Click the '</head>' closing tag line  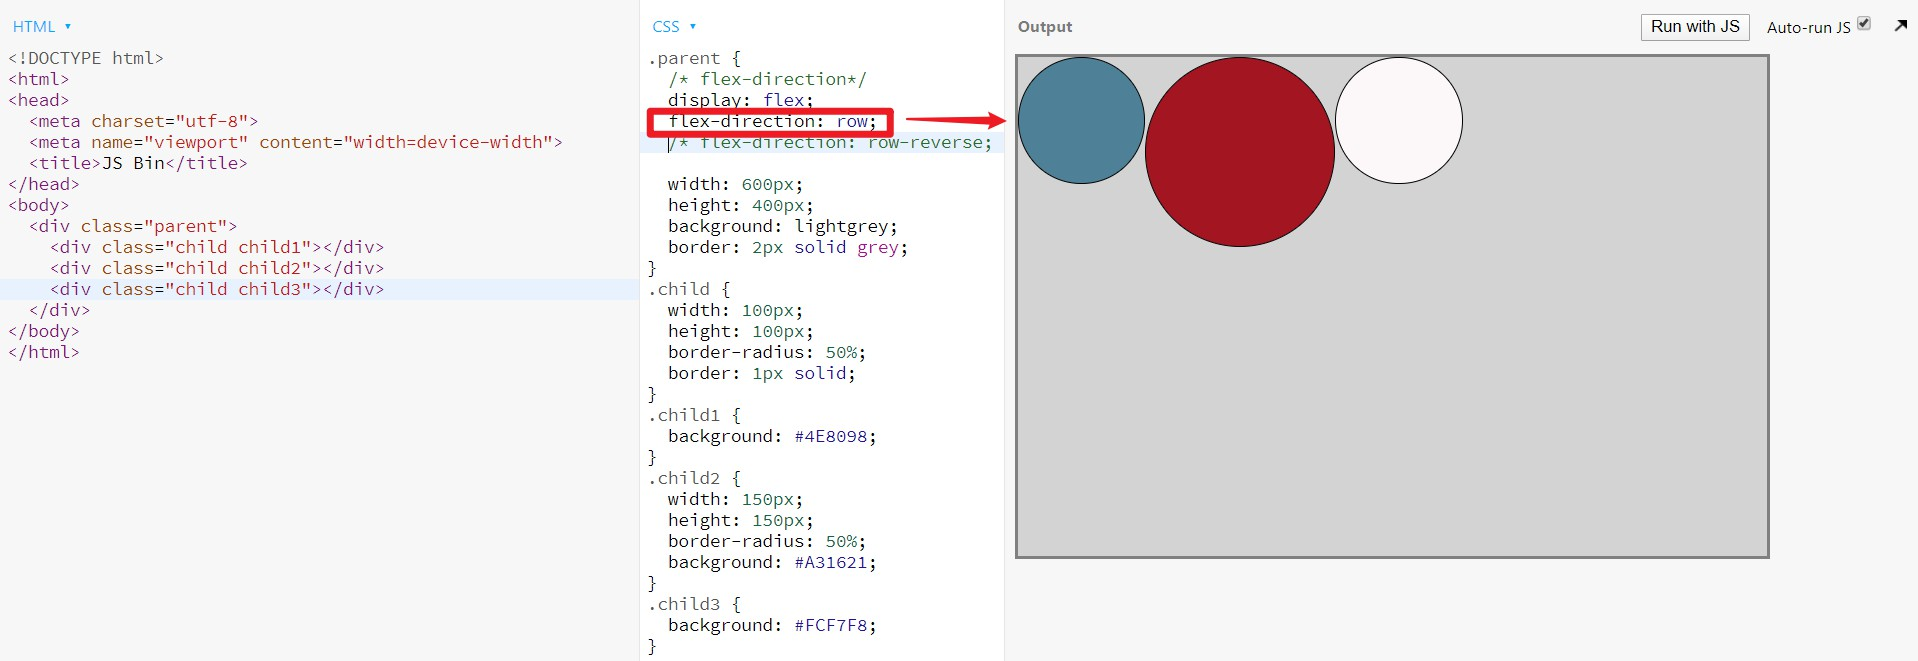44,185
